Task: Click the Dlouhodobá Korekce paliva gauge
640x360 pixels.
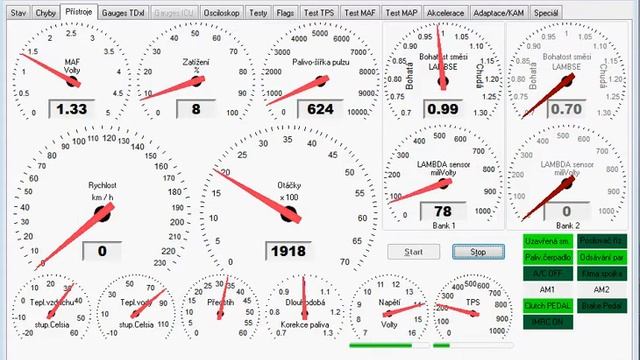Action: coord(304,308)
